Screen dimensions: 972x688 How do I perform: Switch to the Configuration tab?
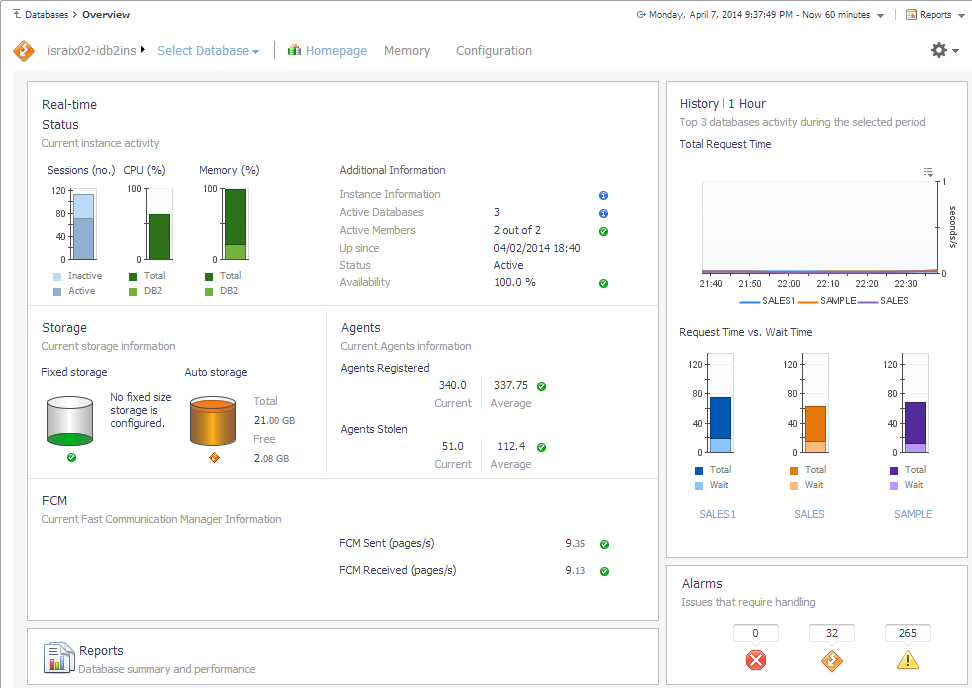click(494, 51)
